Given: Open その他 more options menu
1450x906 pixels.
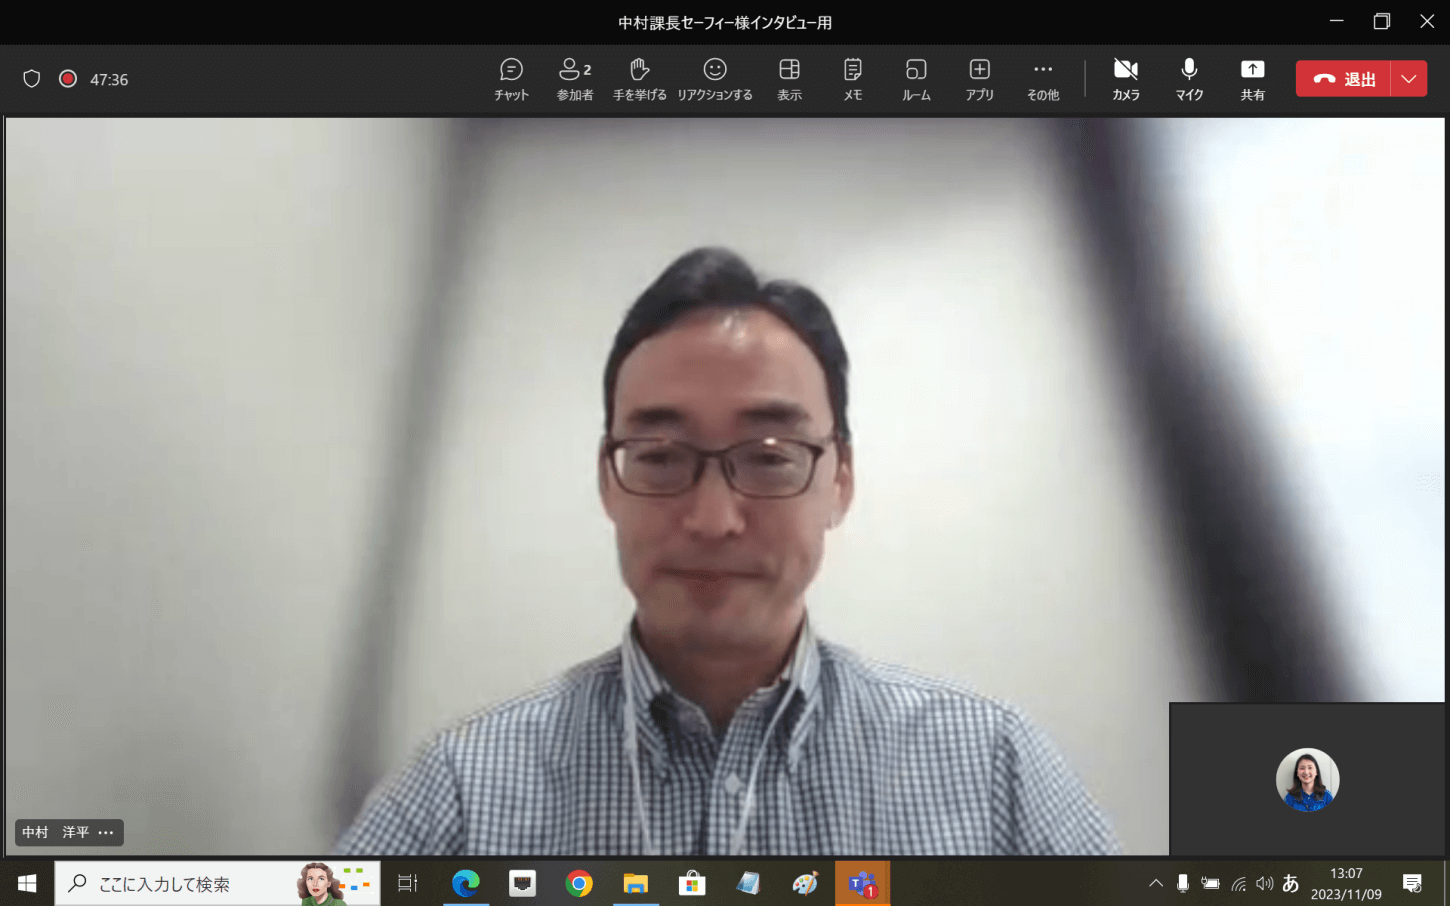Looking at the screenshot, I should (1042, 79).
